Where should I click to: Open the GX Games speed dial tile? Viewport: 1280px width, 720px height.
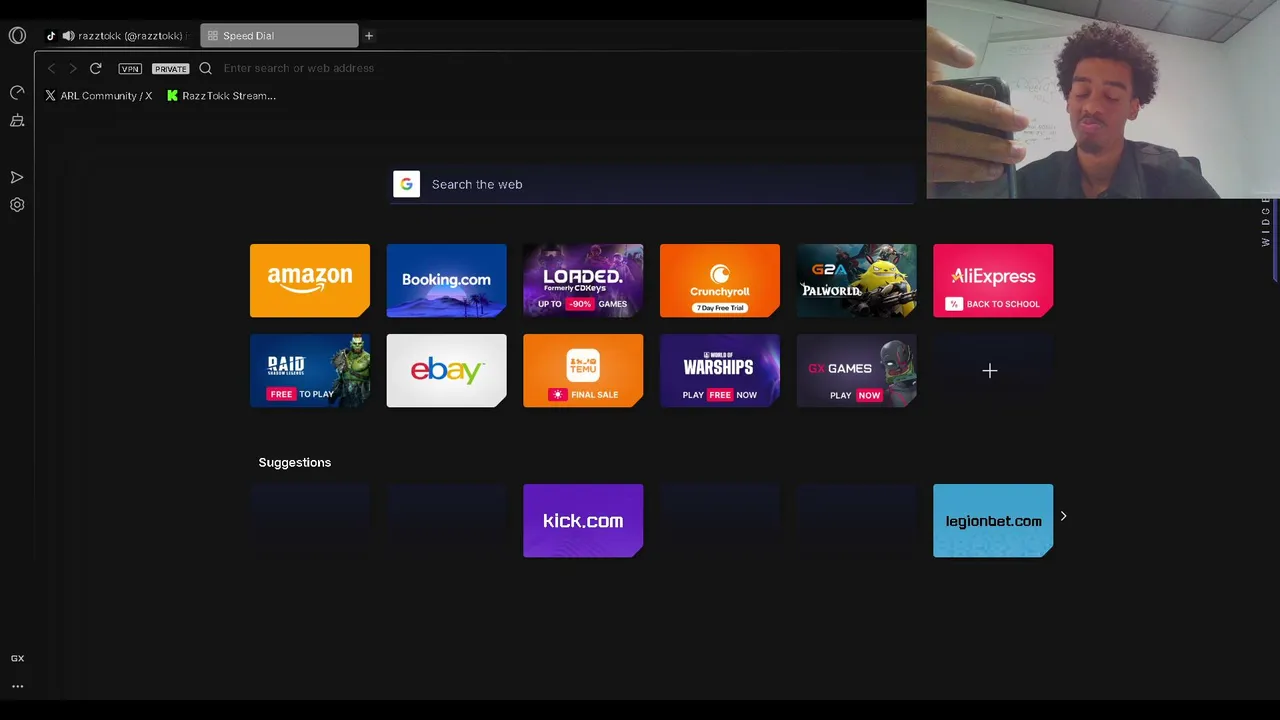[857, 371]
